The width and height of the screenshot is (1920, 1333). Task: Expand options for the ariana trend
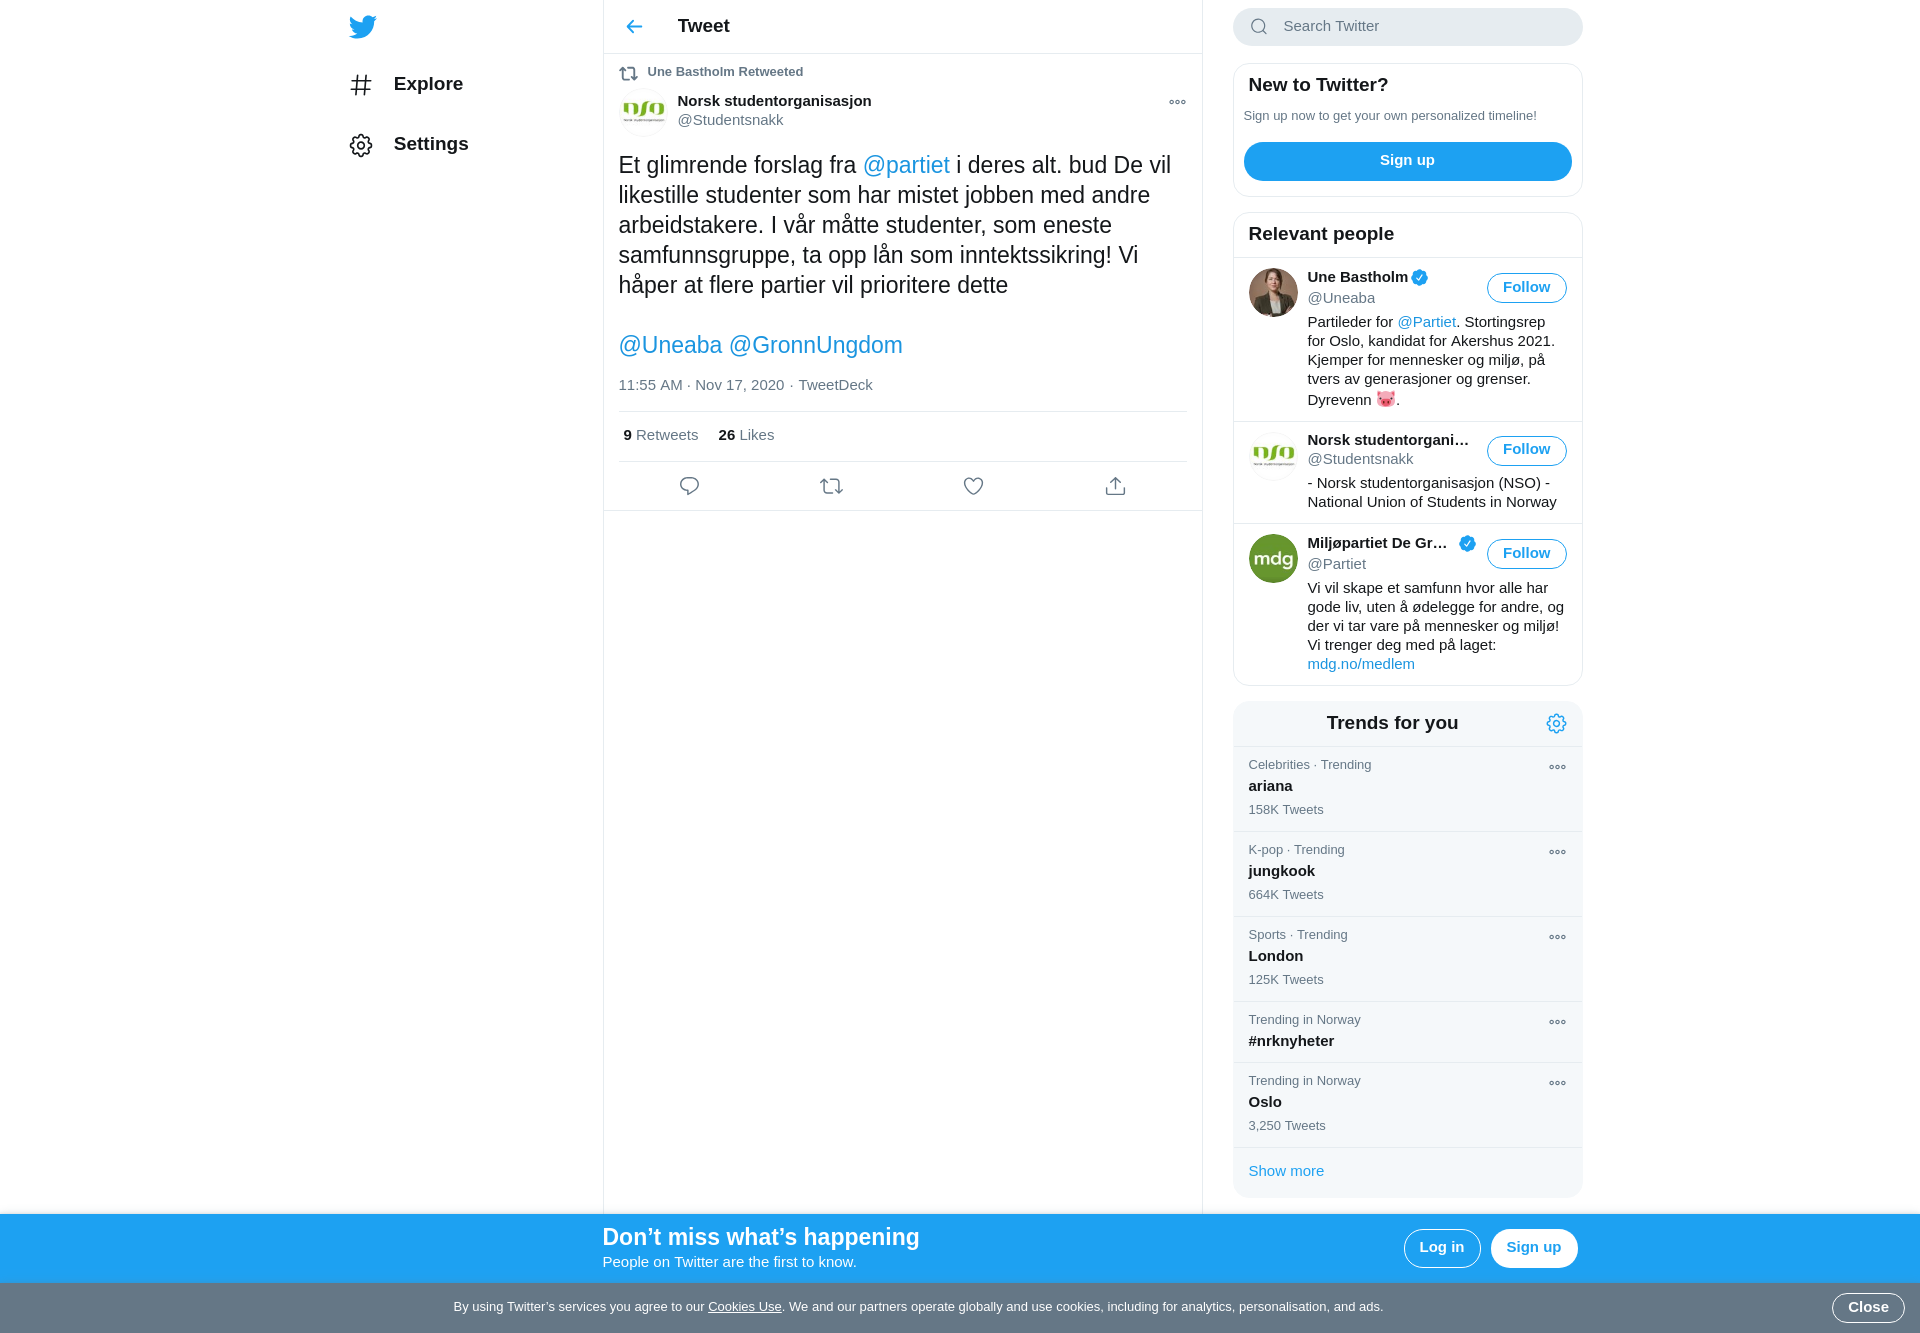pos(1557,767)
